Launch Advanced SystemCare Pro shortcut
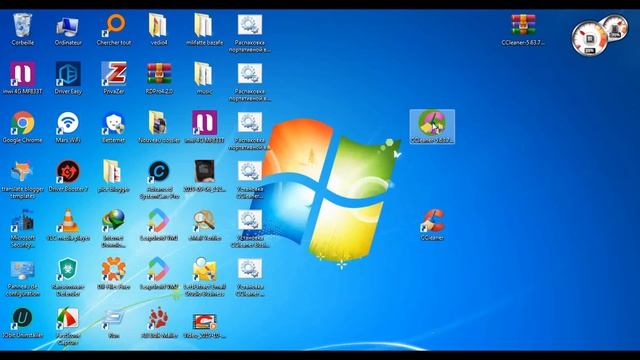 point(159,179)
